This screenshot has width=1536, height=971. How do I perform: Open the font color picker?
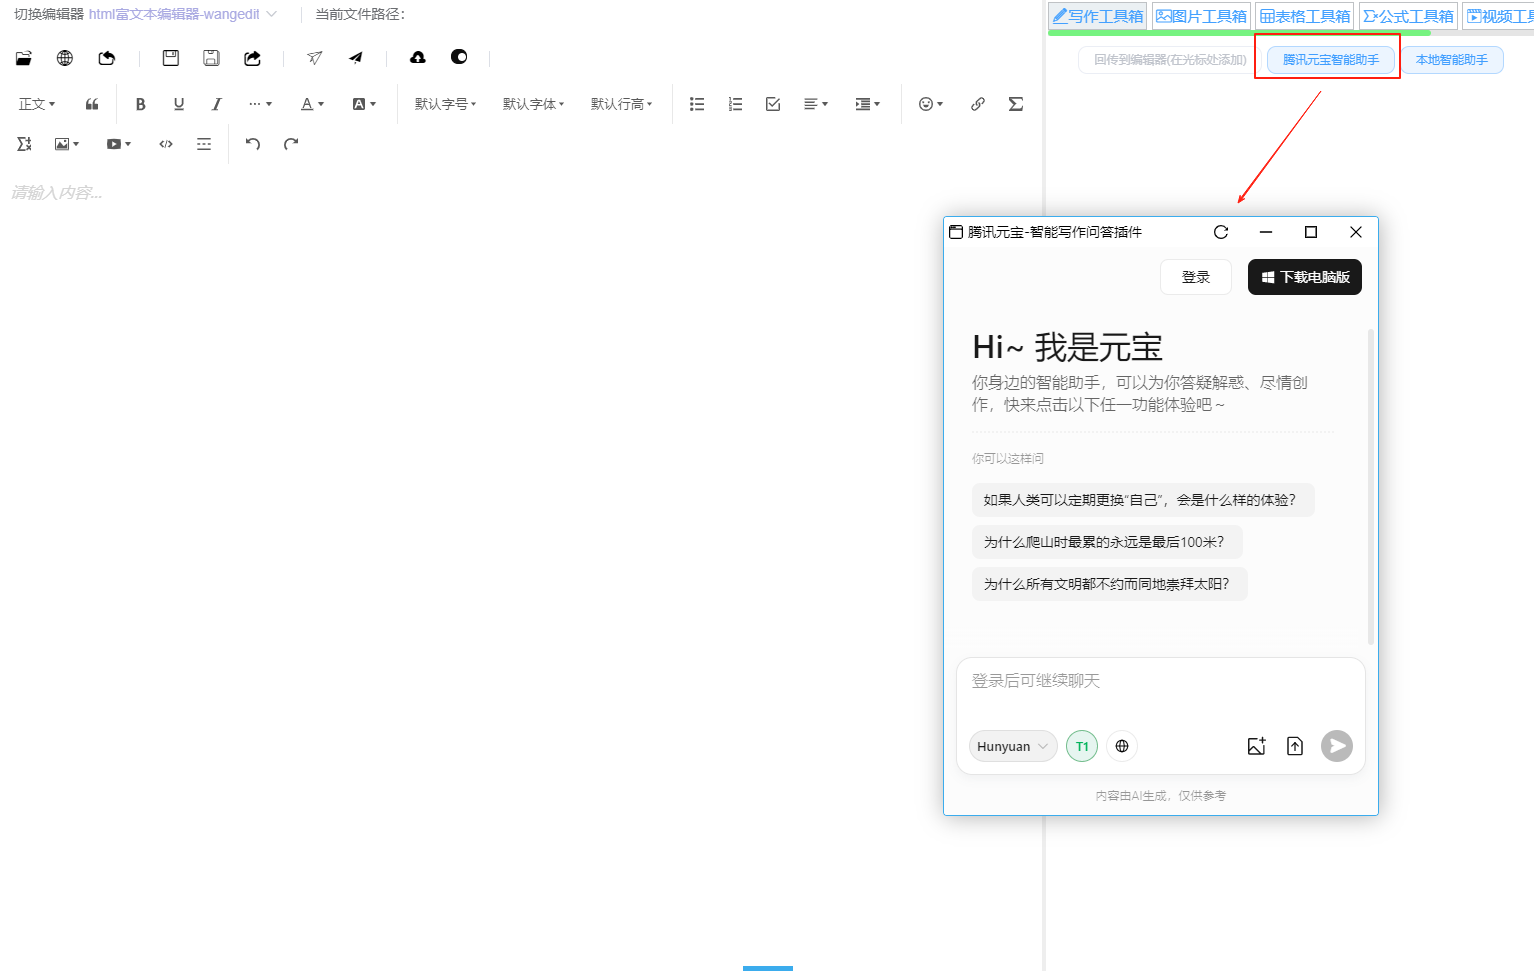coord(312,104)
